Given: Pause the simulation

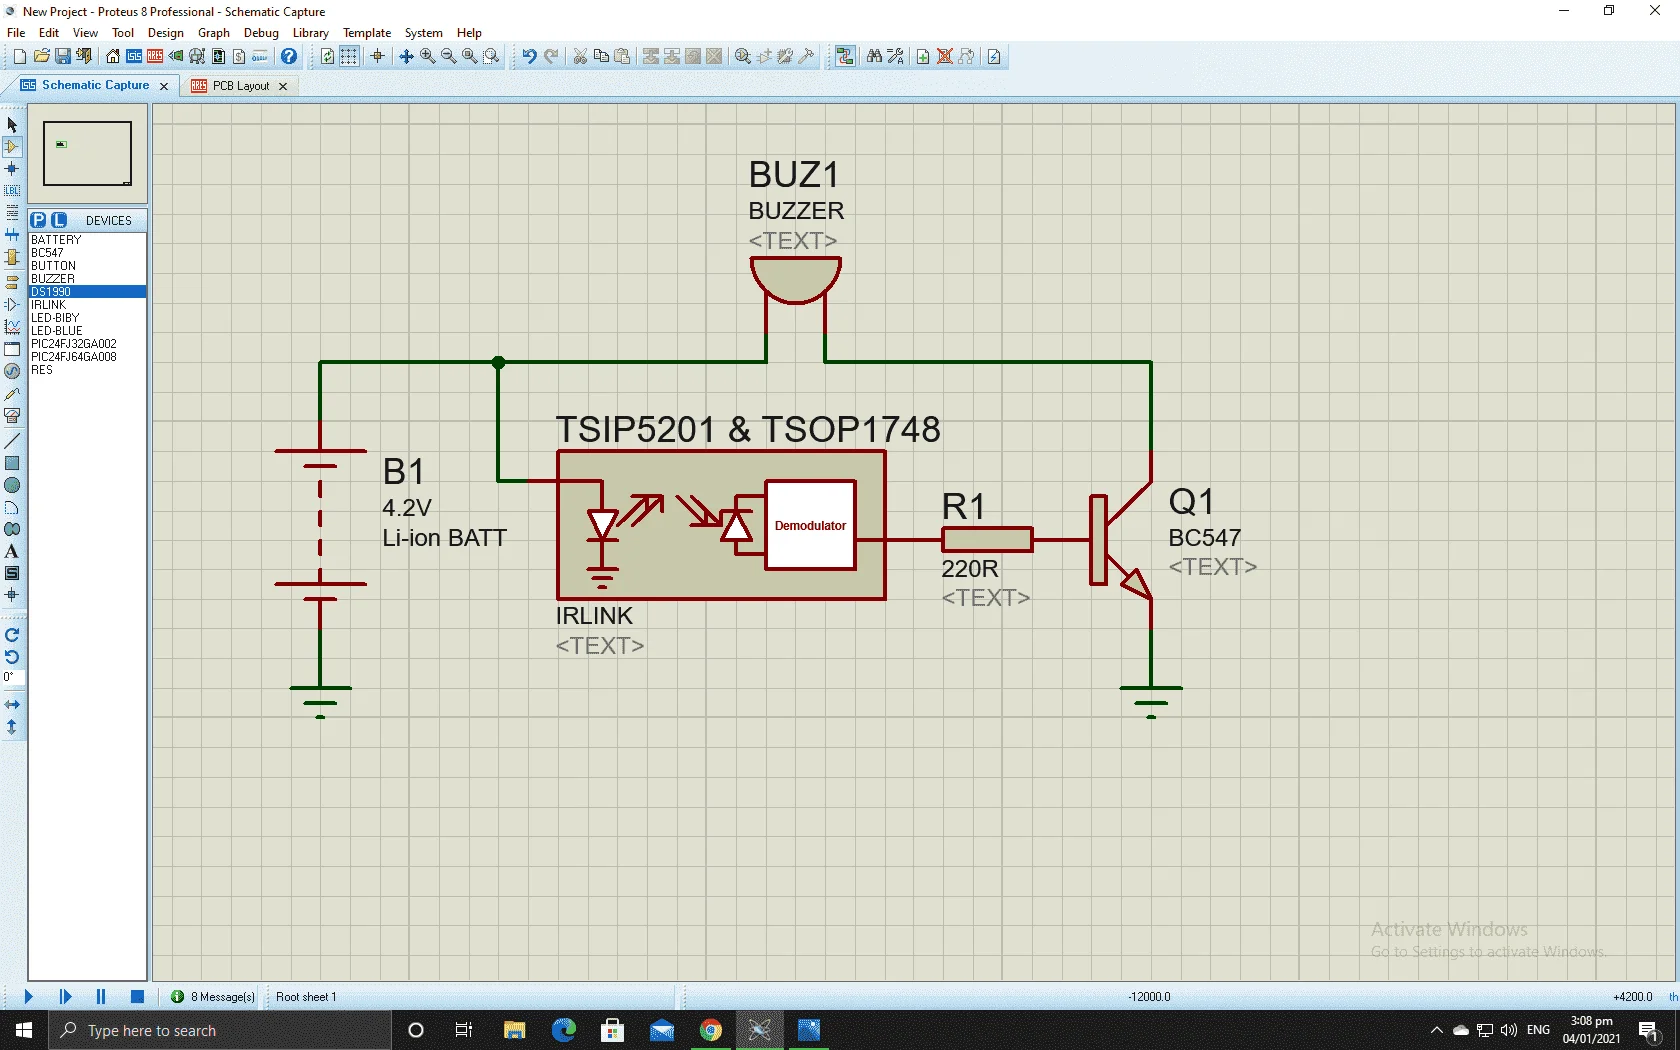Looking at the screenshot, I should tap(101, 997).
